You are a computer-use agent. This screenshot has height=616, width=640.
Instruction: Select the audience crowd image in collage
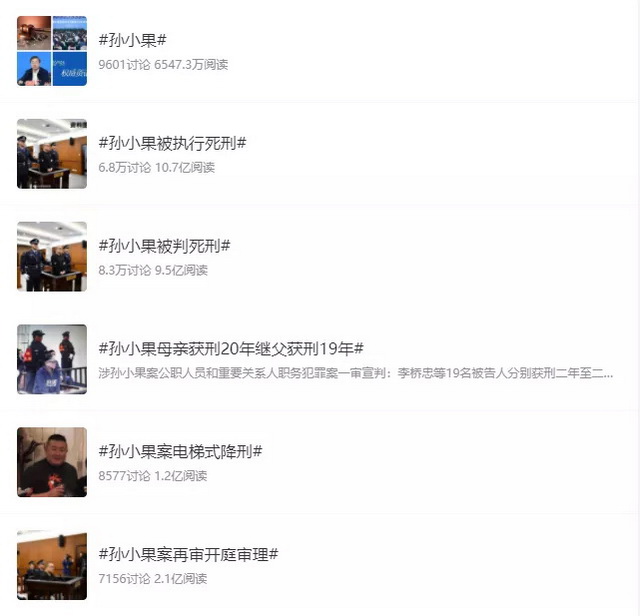[70, 33]
